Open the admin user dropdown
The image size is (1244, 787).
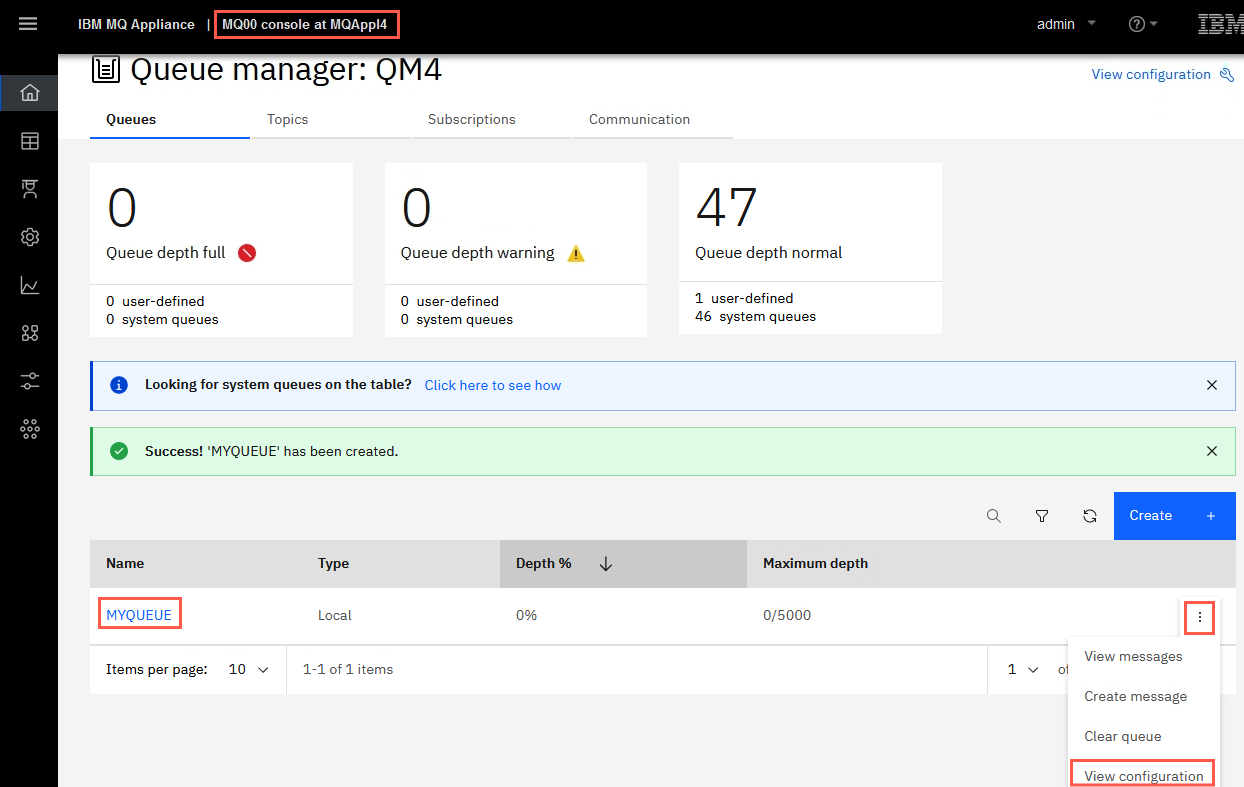pyautogui.click(x=1066, y=24)
